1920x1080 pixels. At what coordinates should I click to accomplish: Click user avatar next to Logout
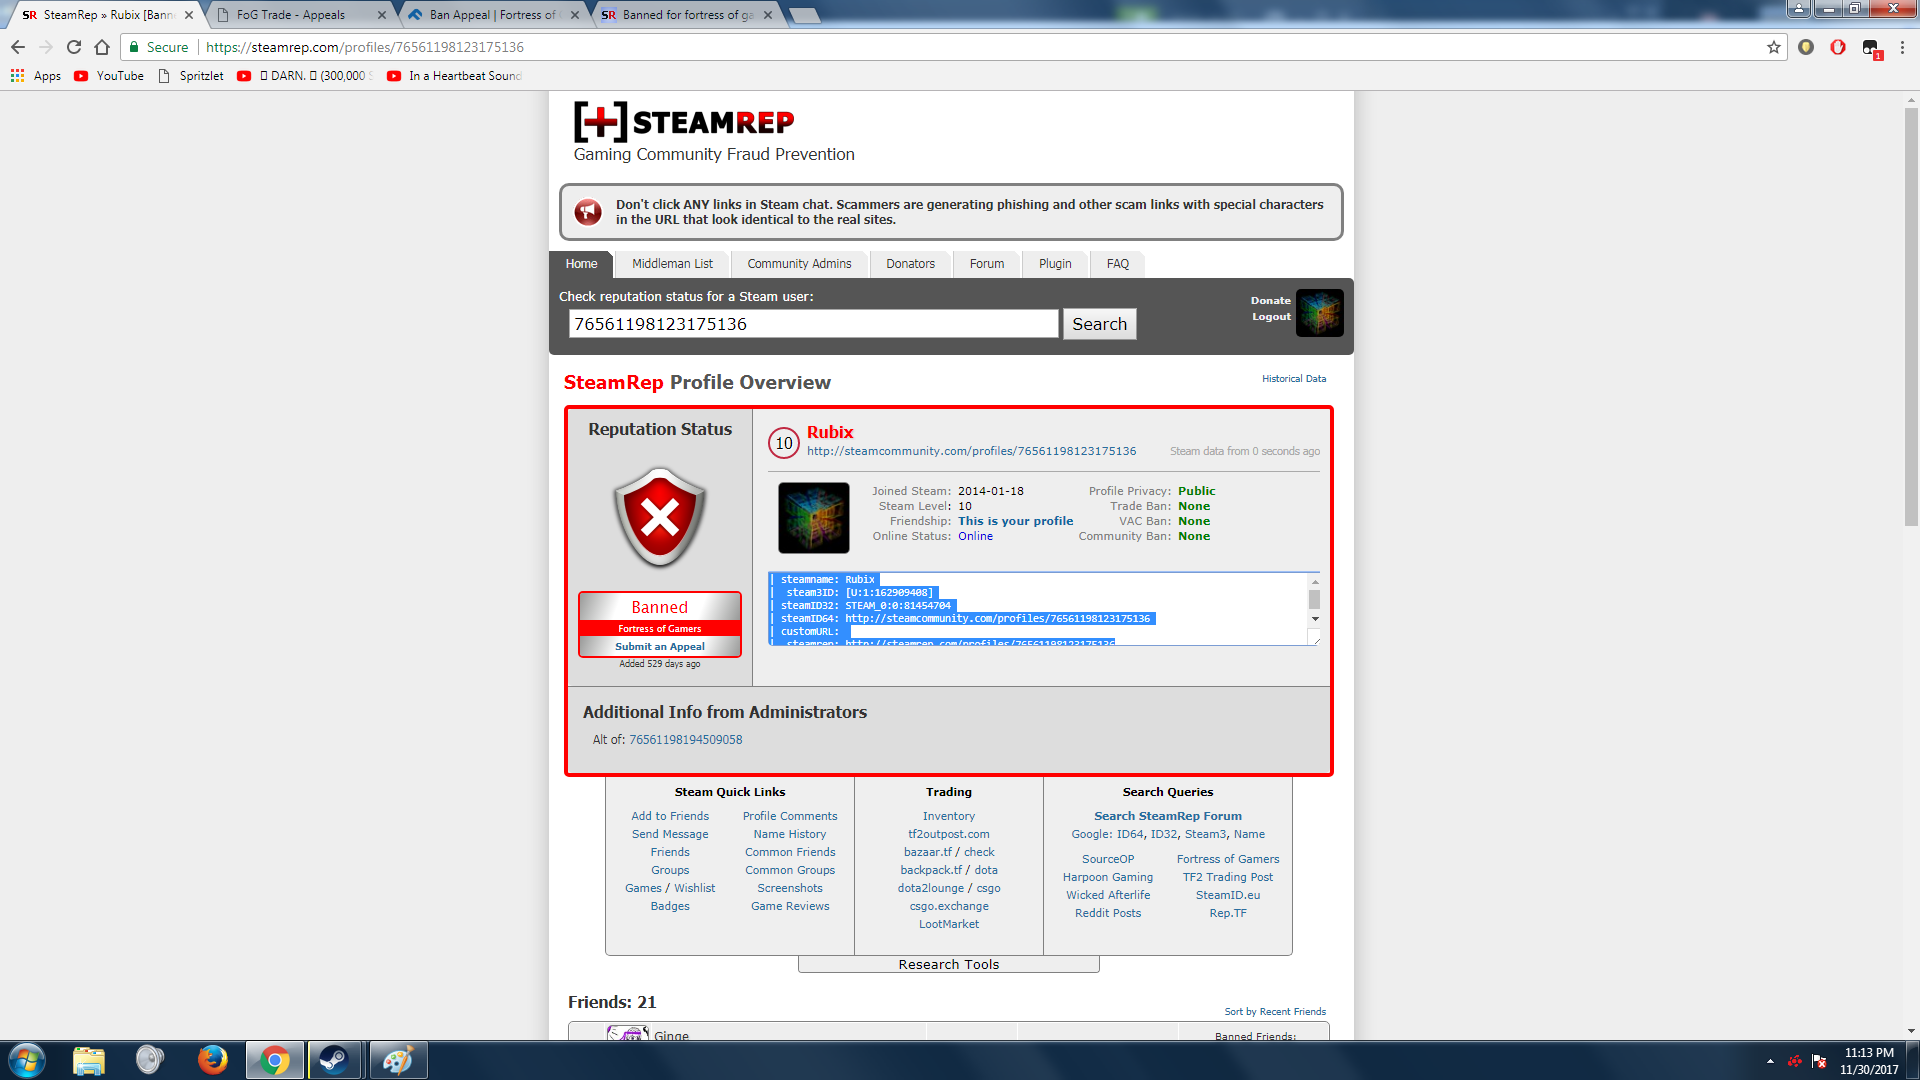[x=1320, y=313]
